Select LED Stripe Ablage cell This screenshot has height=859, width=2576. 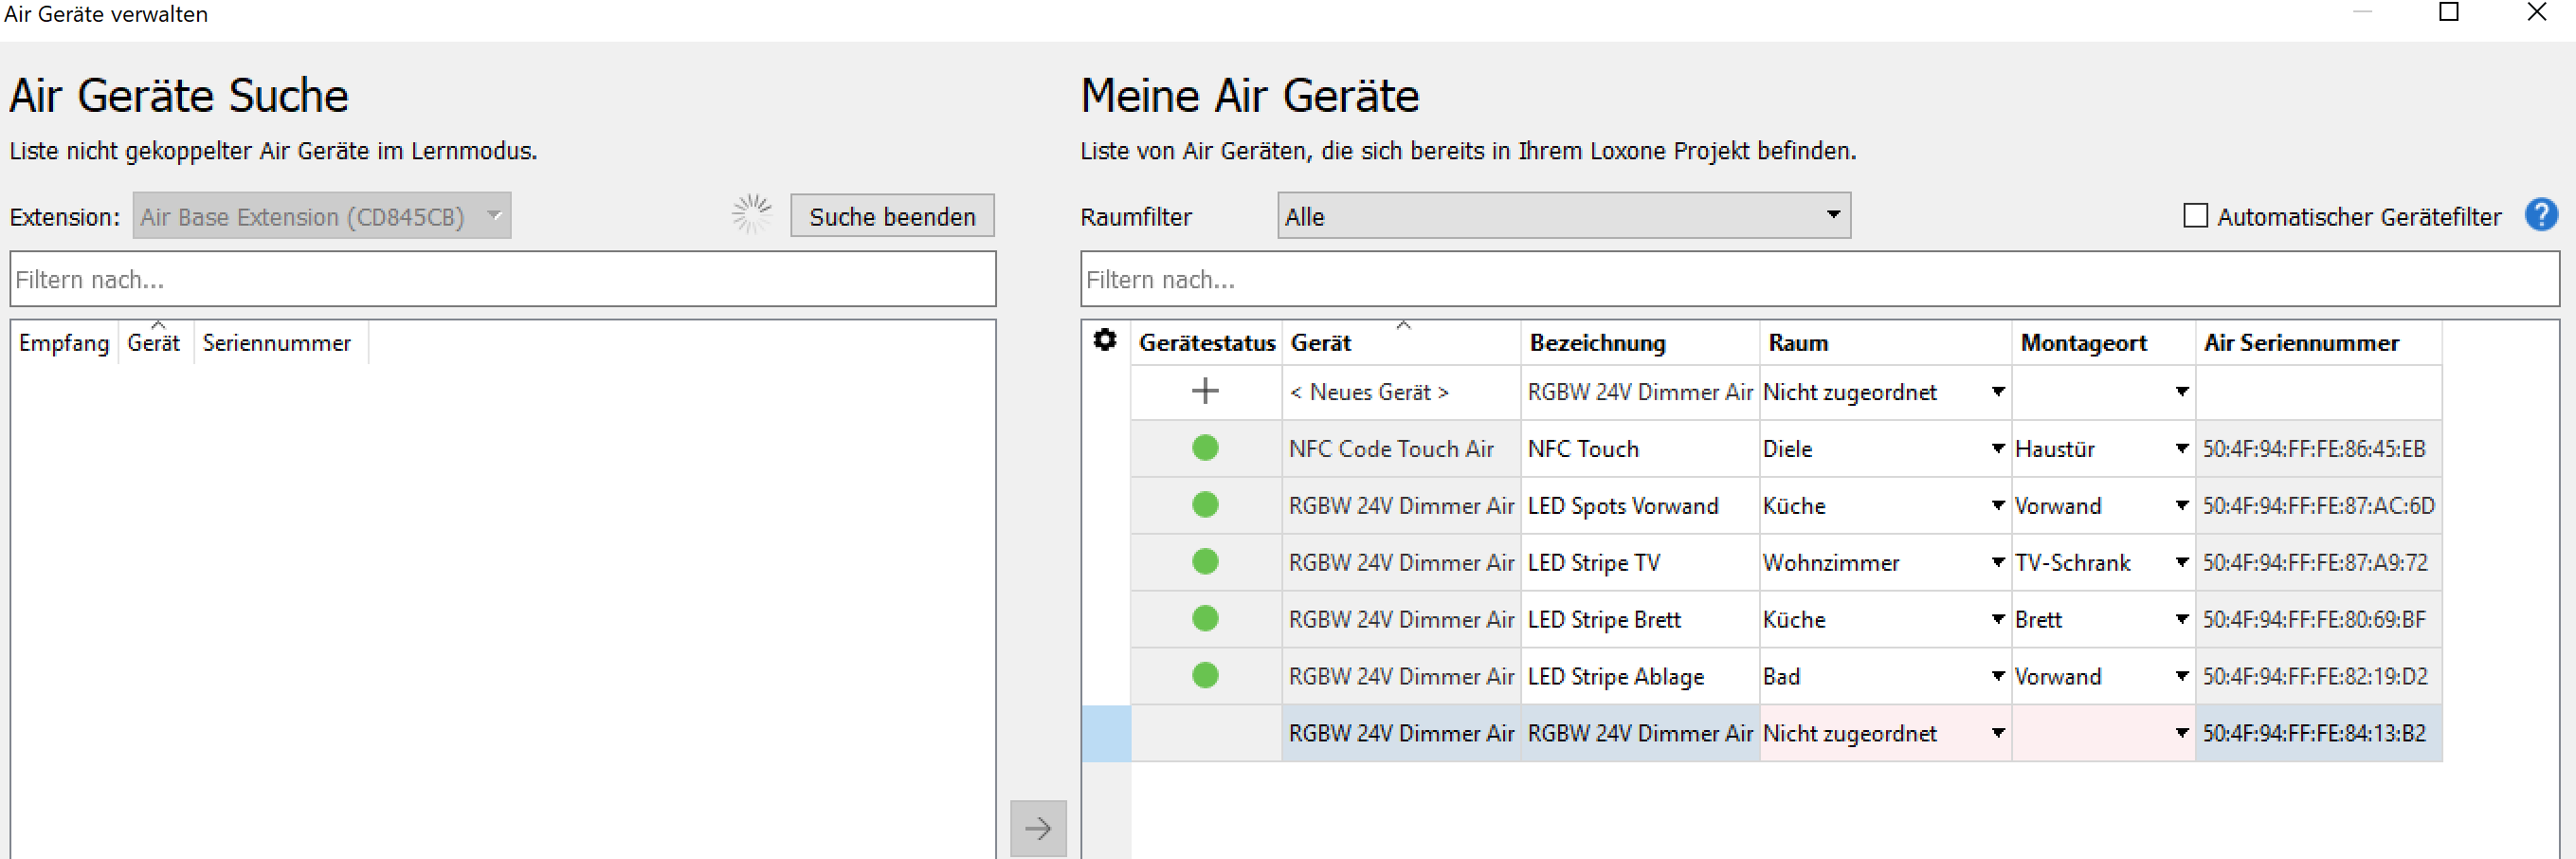(1640, 677)
